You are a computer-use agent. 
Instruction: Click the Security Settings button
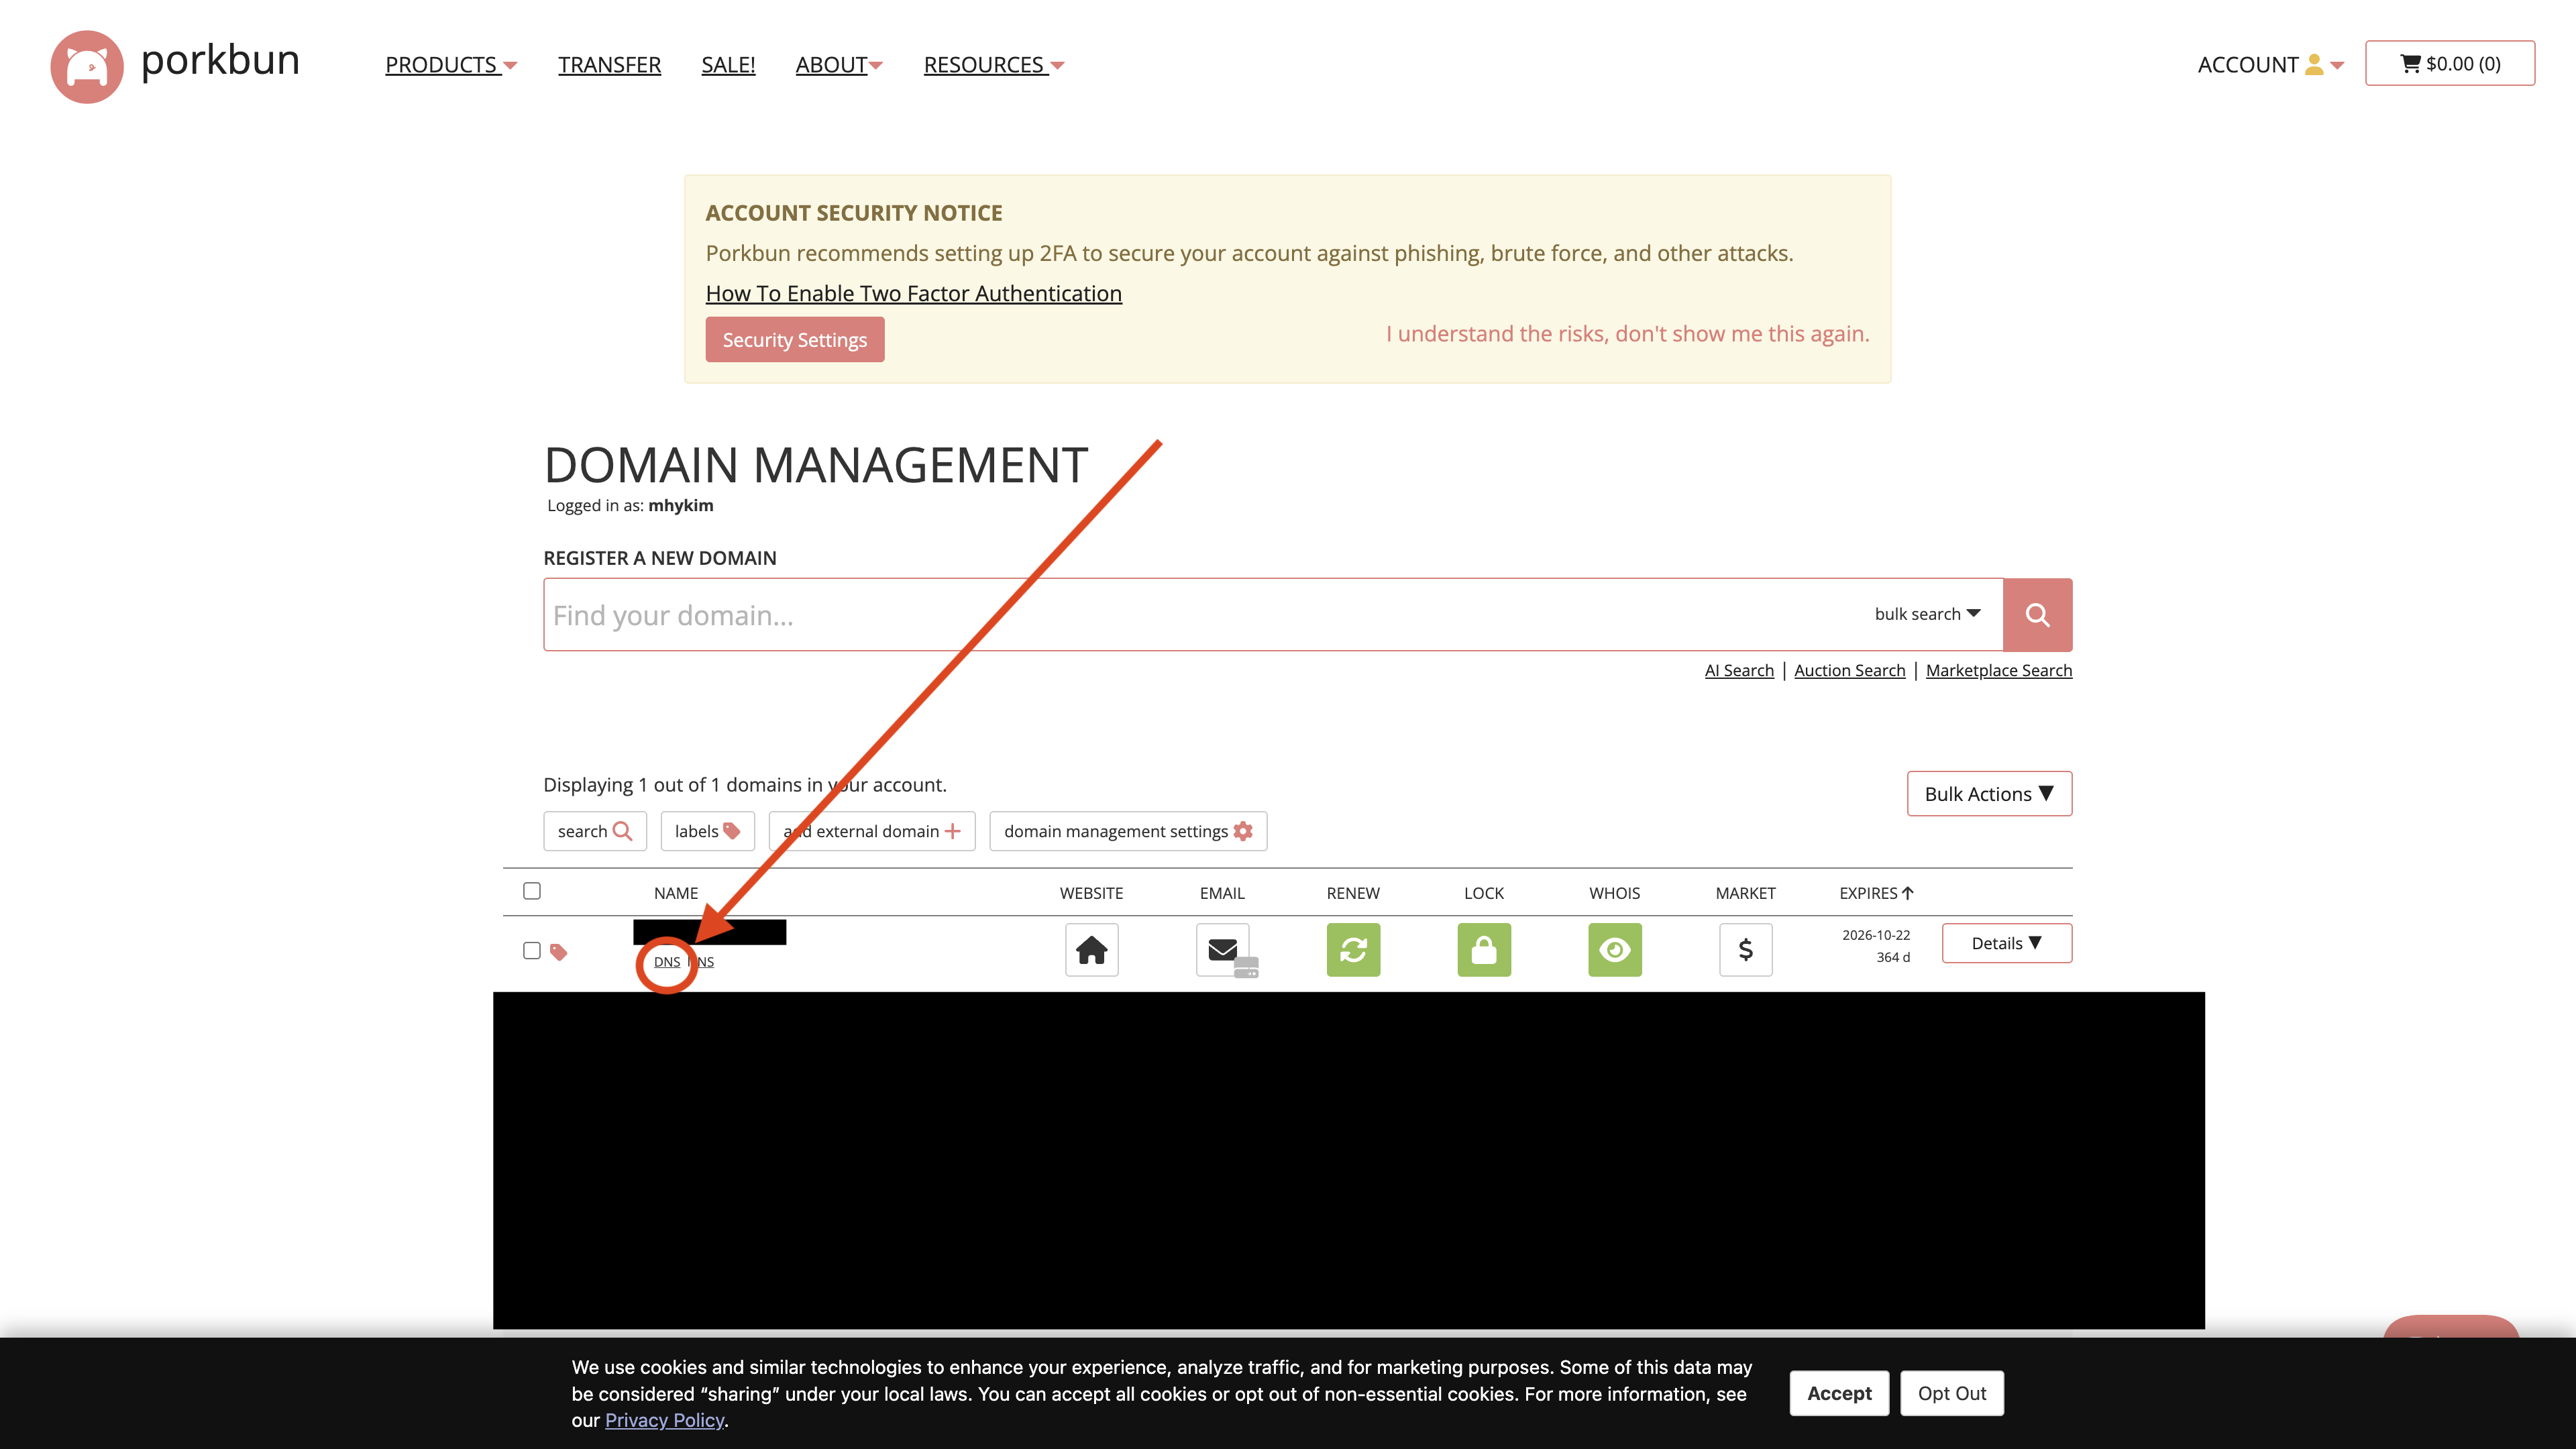pos(795,339)
